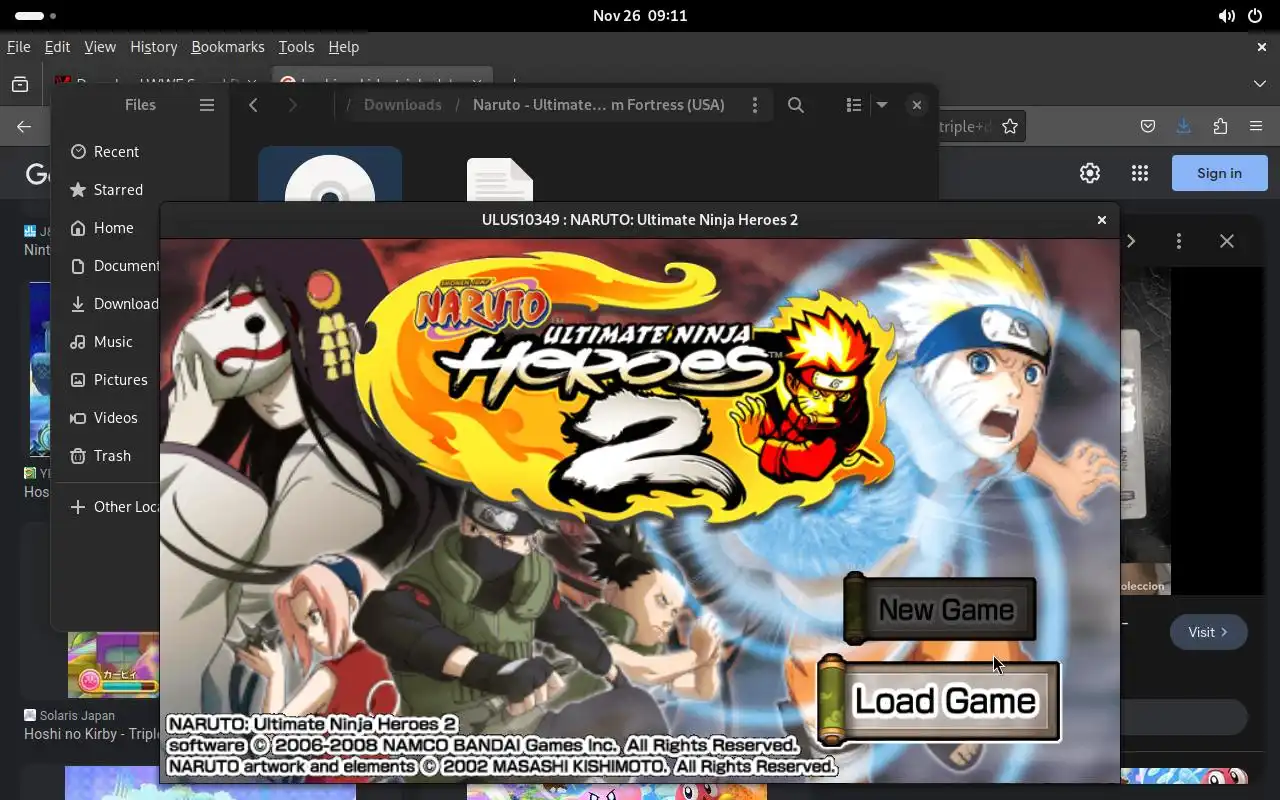The height and width of the screenshot is (800, 1280).
Task: Click Downloads breadcrumb in Files path bar
Action: pos(403,105)
